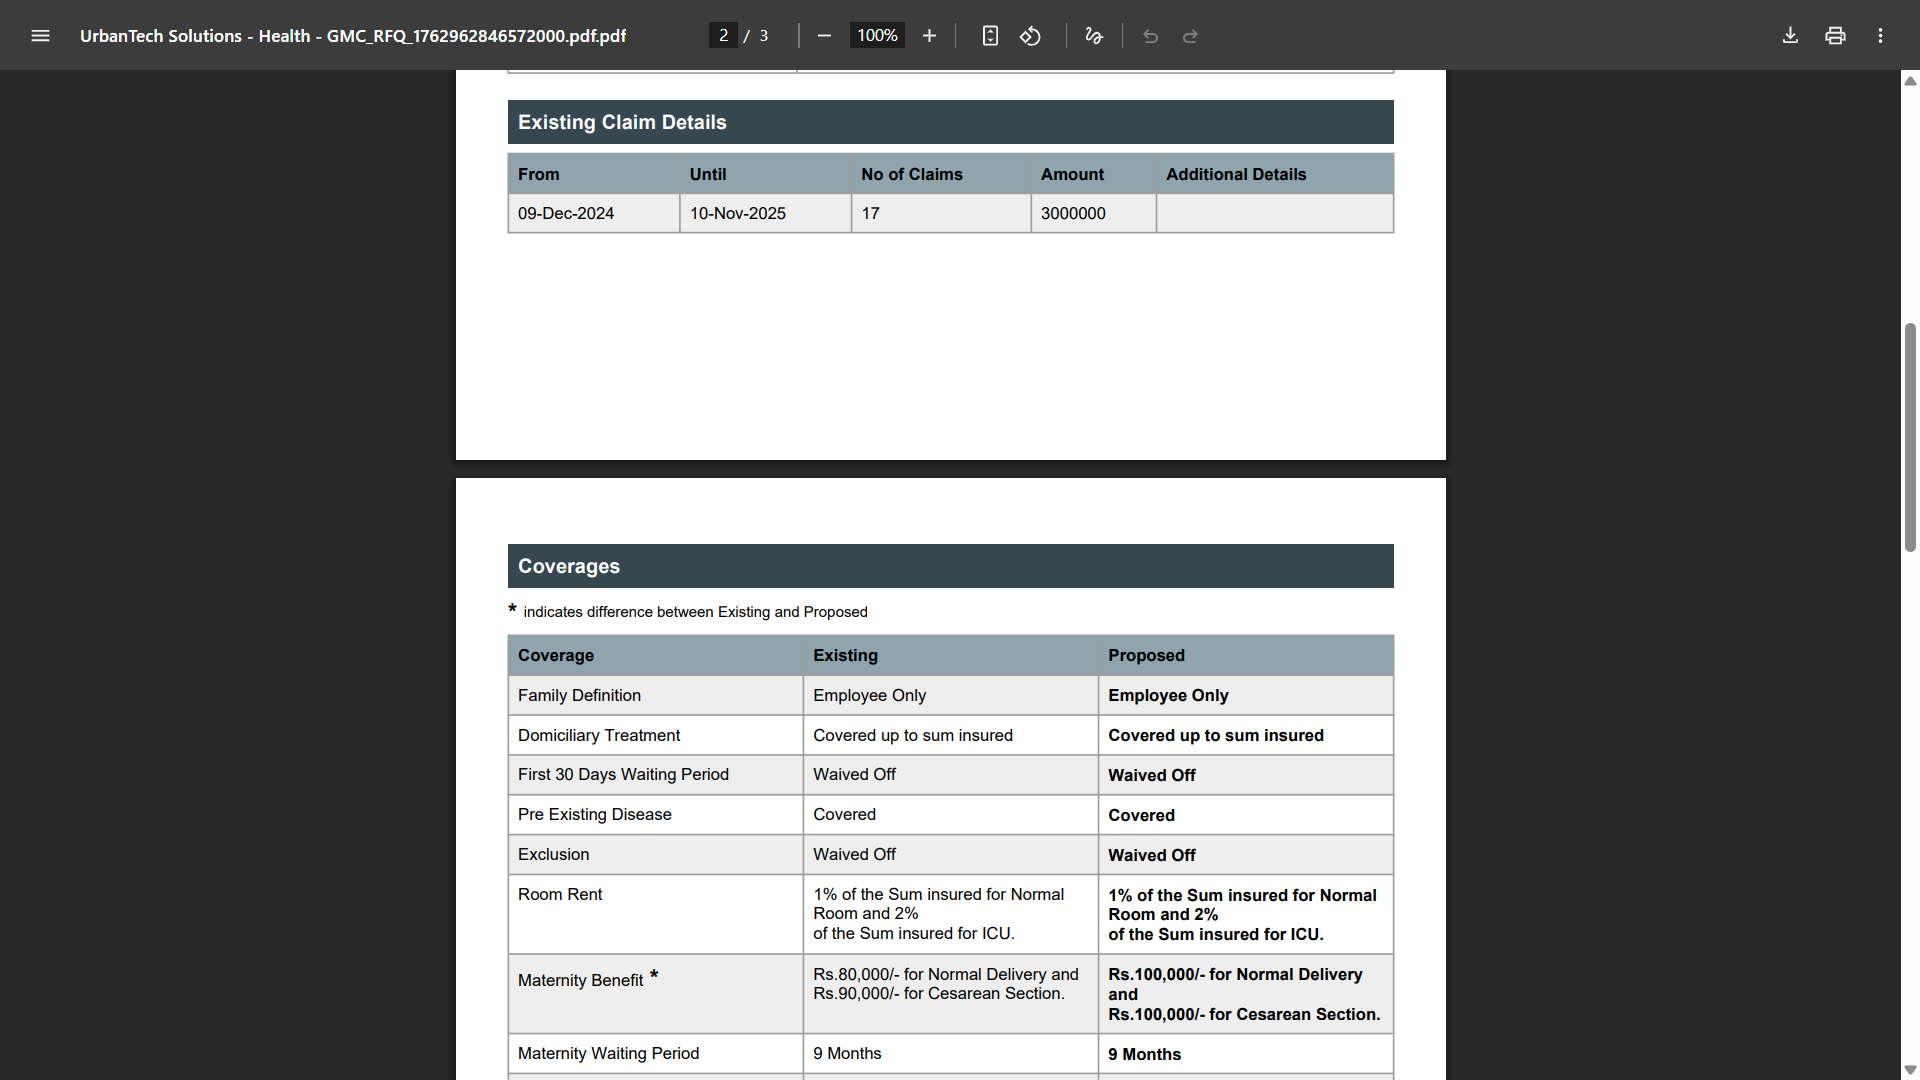Click the zoom in plus button
Screen dimensions: 1920x1080
(x=929, y=36)
